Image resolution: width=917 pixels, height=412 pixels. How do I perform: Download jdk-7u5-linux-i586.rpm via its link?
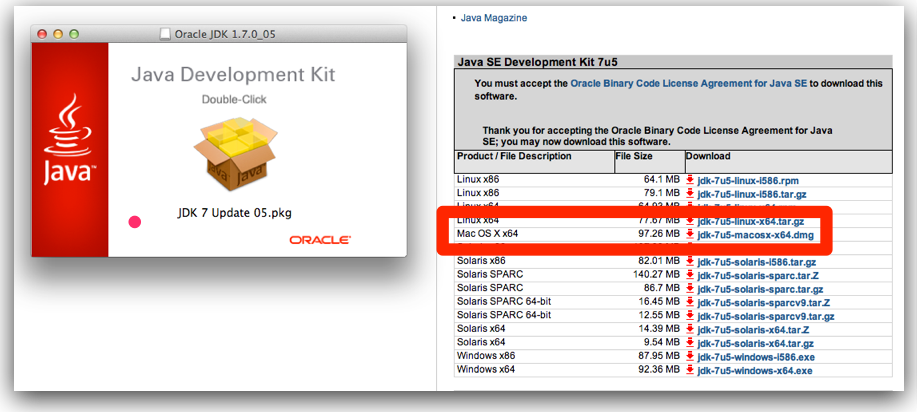[x=748, y=180]
